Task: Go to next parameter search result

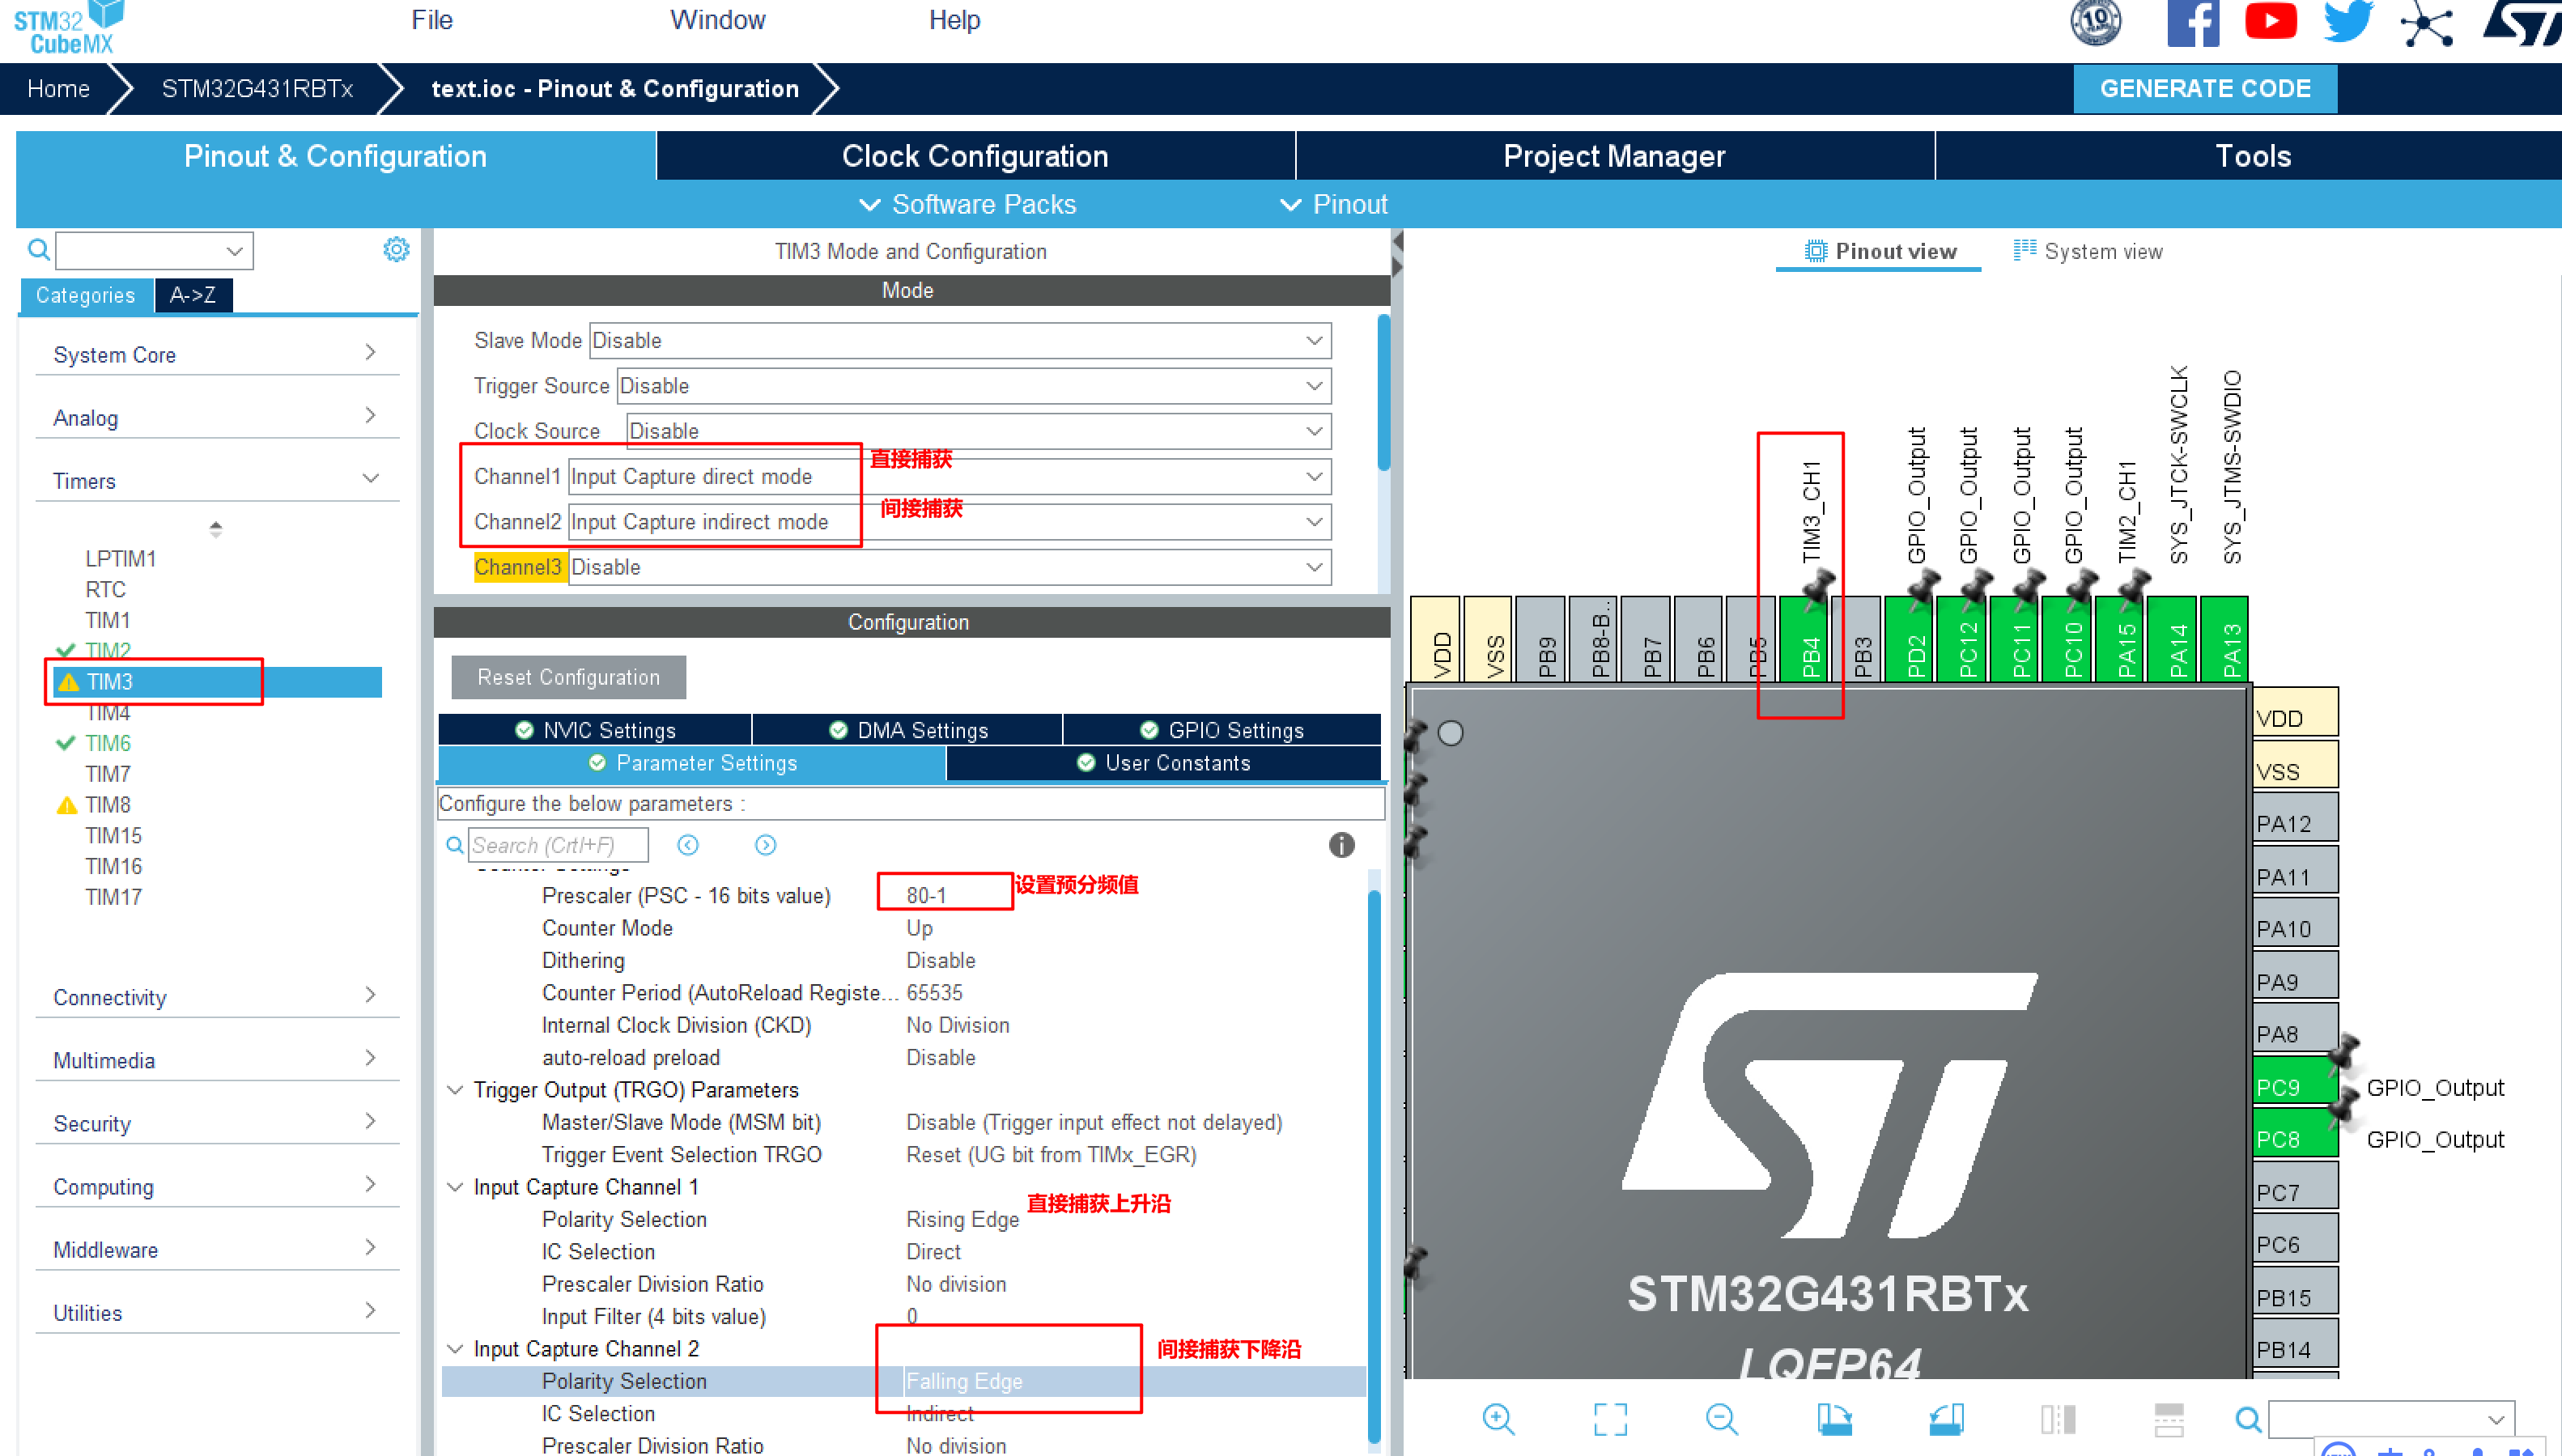Action: pyautogui.click(x=765, y=845)
